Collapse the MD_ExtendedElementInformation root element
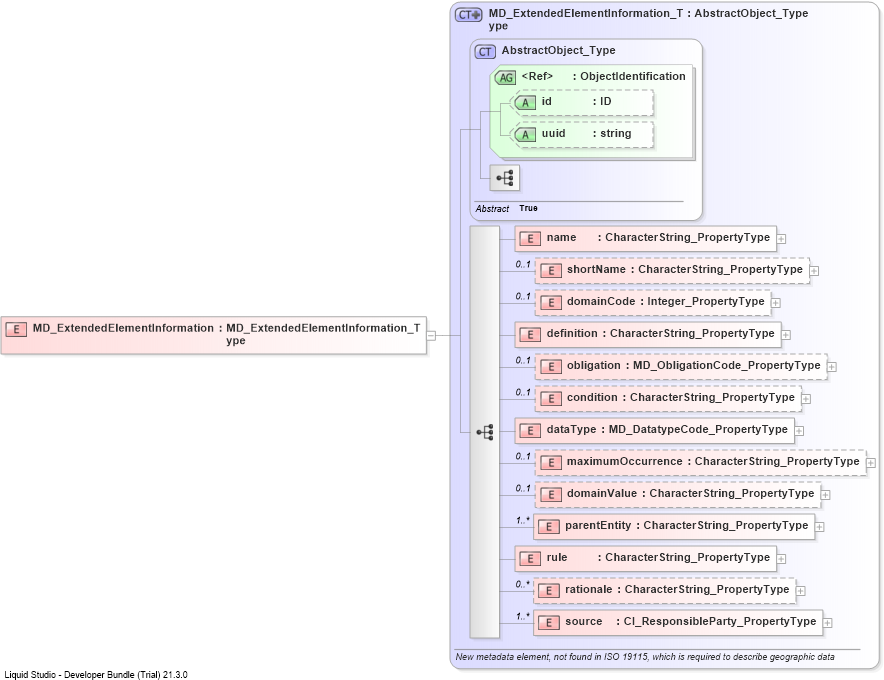 pyautogui.click(x=431, y=335)
